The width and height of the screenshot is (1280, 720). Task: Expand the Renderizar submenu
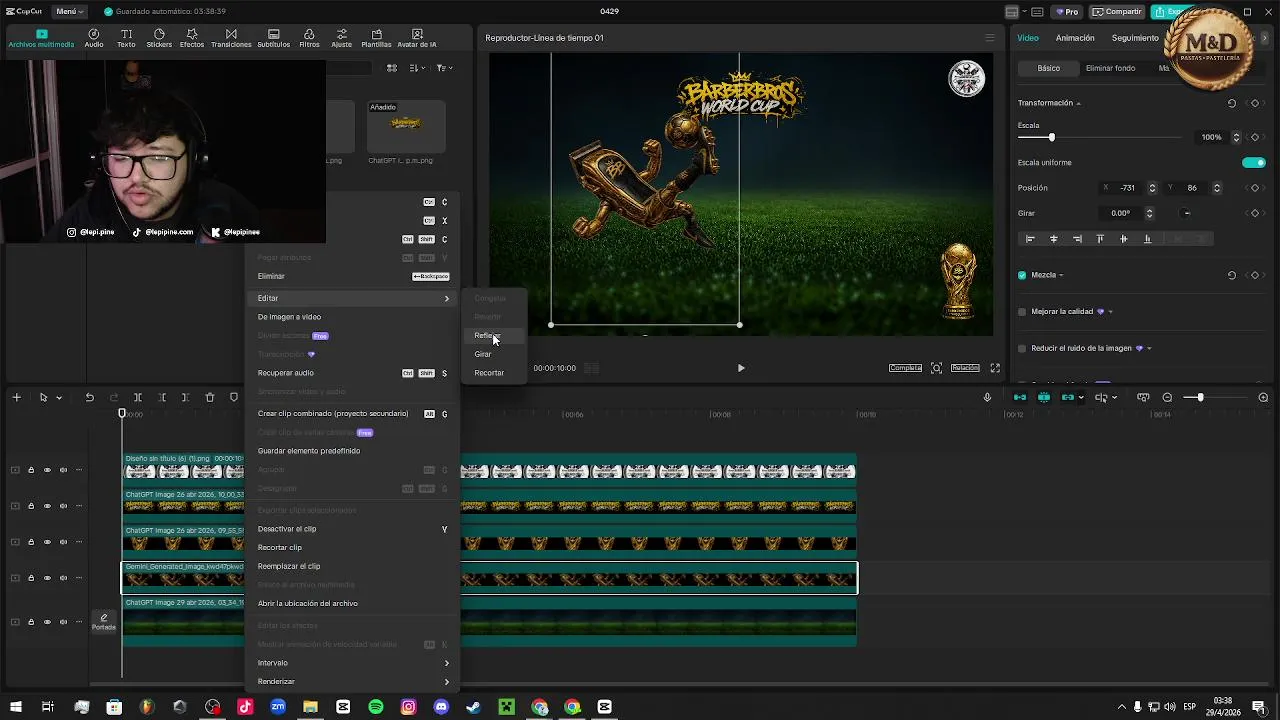(447, 682)
